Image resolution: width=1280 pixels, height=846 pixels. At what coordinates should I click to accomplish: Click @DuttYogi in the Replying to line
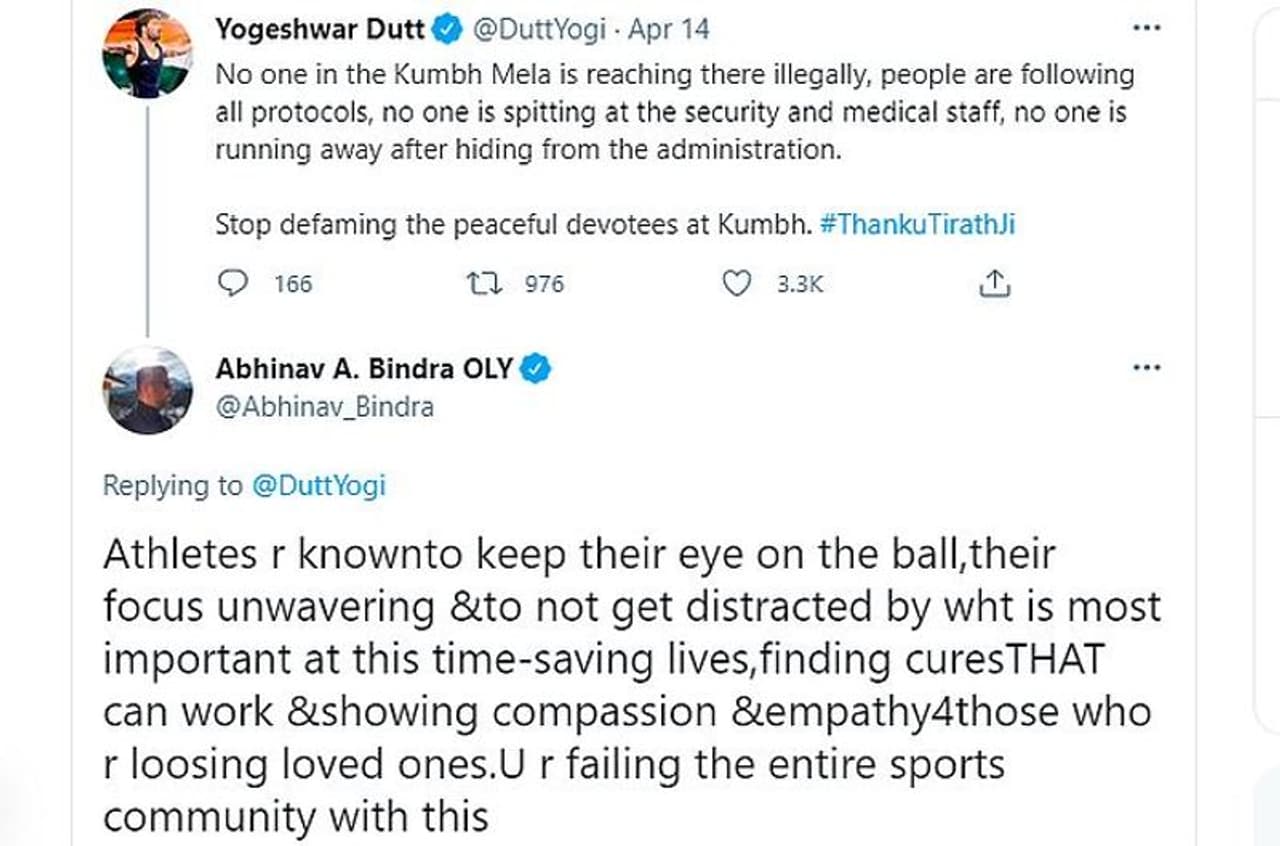[x=318, y=486]
